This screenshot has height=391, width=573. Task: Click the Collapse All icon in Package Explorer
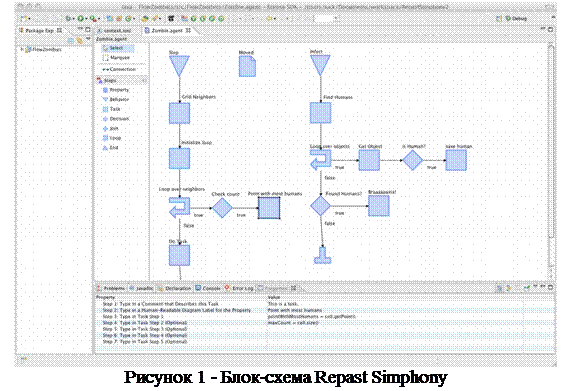[x=71, y=40]
